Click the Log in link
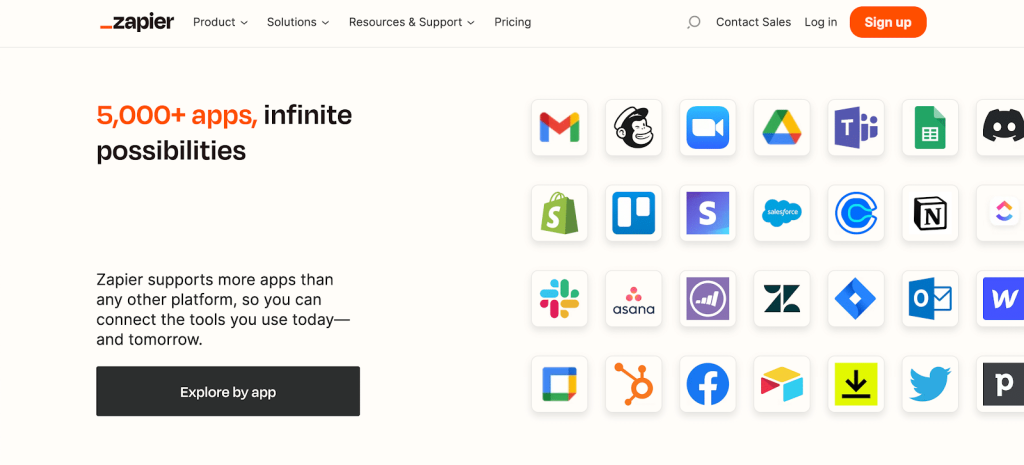The height and width of the screenshot is (465, 1024). pos(821,22)
